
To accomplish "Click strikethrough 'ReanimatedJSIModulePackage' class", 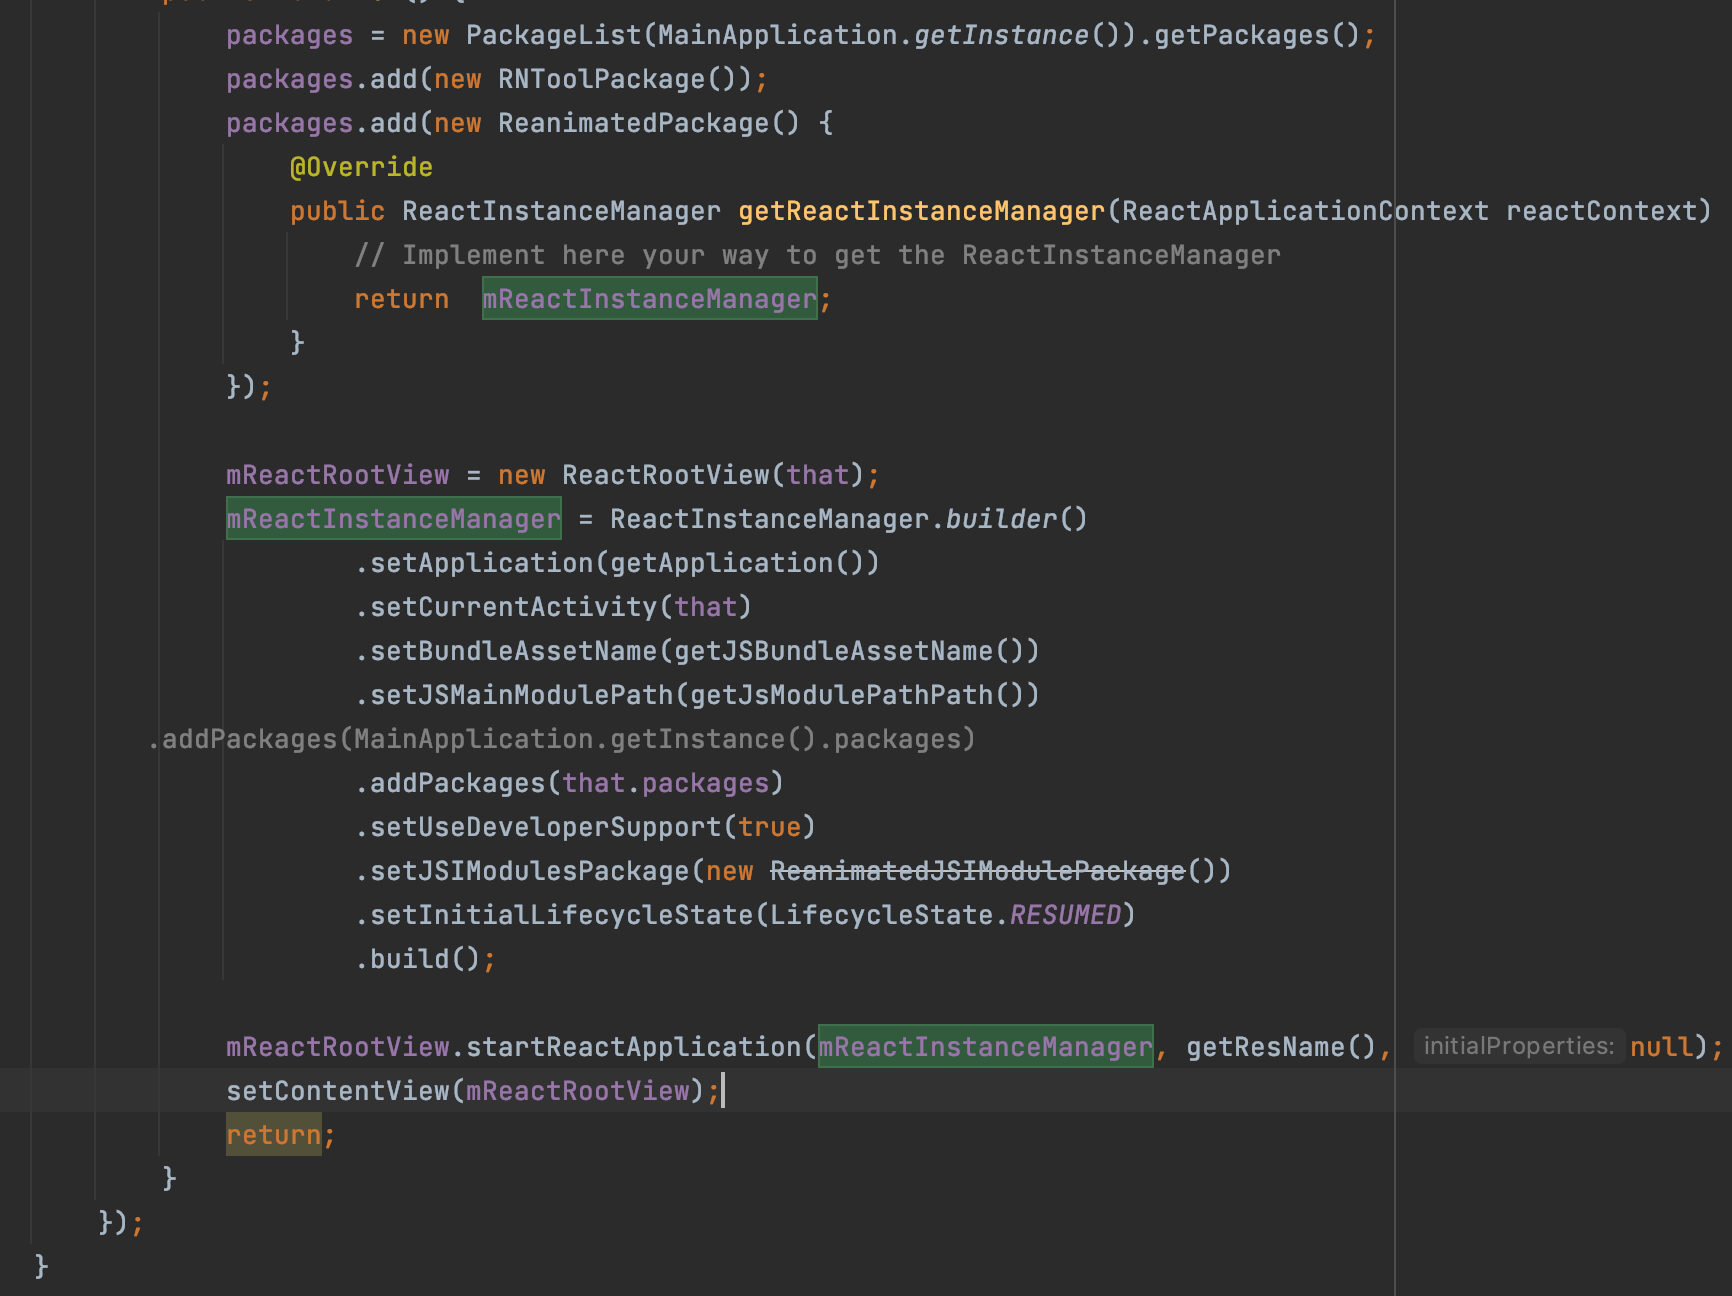I will click(977, 871).
